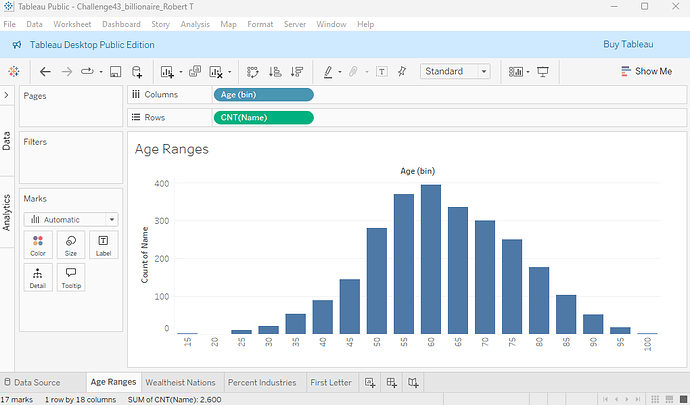
Task: Click the Save icon in toolbar
Action: click(x=115, y=72)
